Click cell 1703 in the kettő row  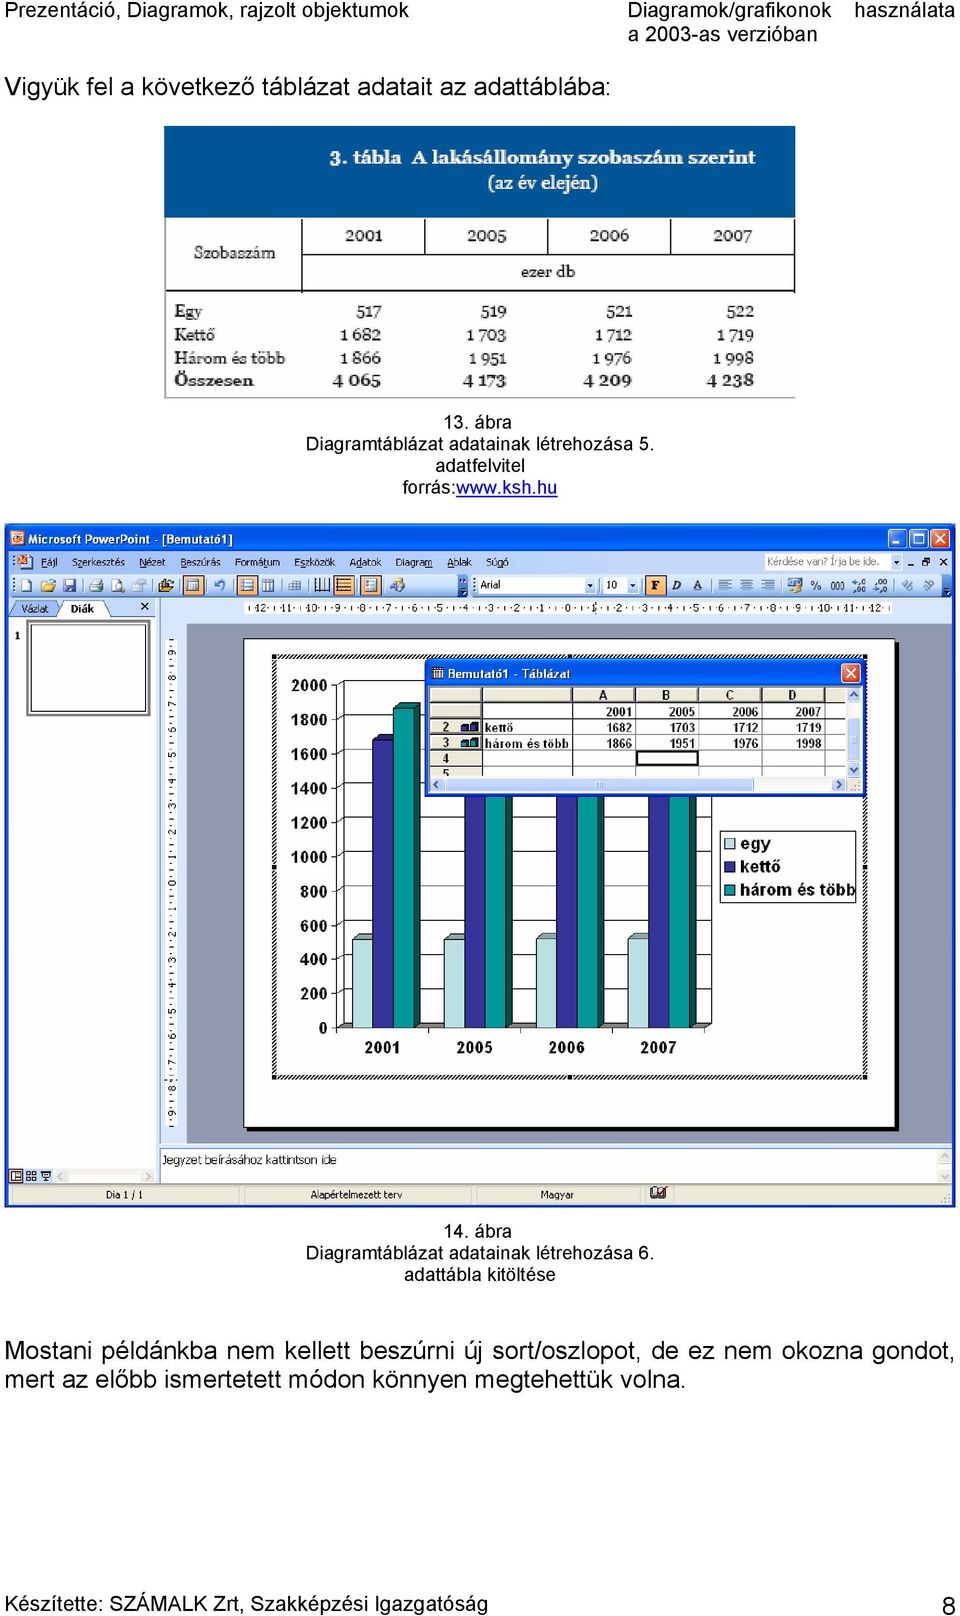[x=667, y=728]
